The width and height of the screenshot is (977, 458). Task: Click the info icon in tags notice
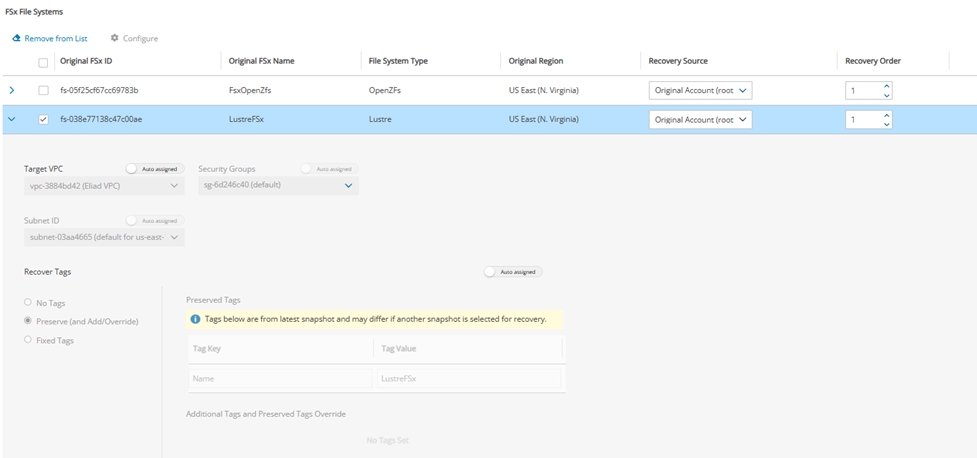(195, 319)
